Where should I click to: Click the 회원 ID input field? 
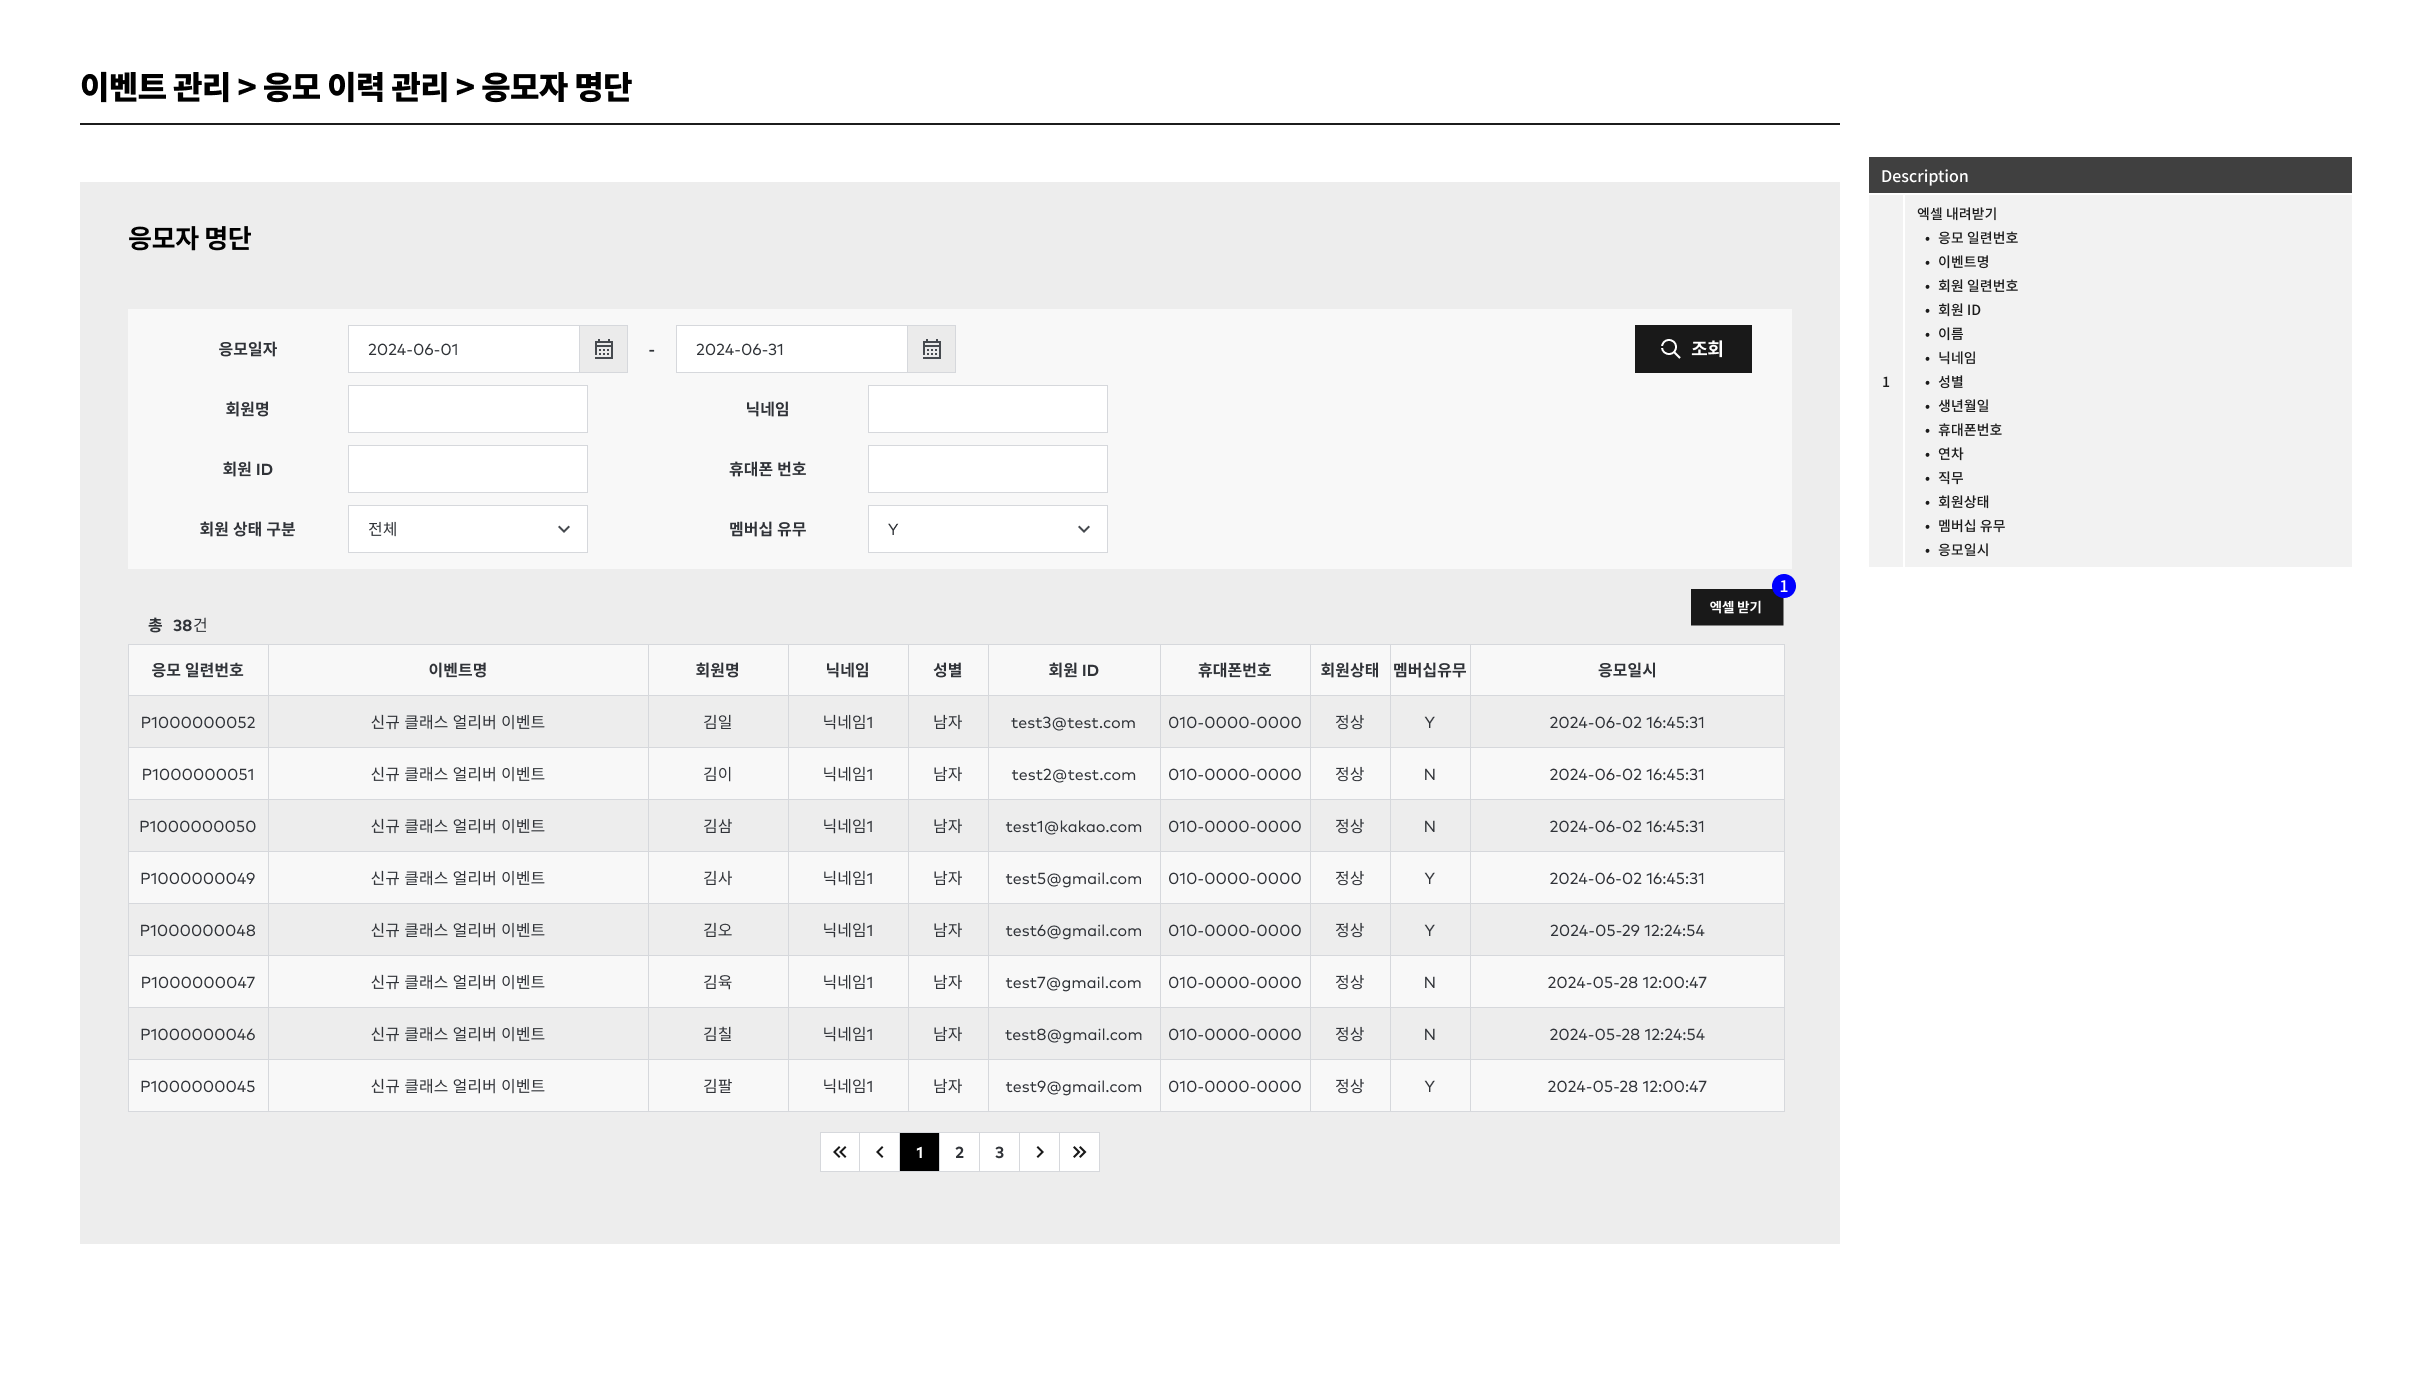[468, 469]
